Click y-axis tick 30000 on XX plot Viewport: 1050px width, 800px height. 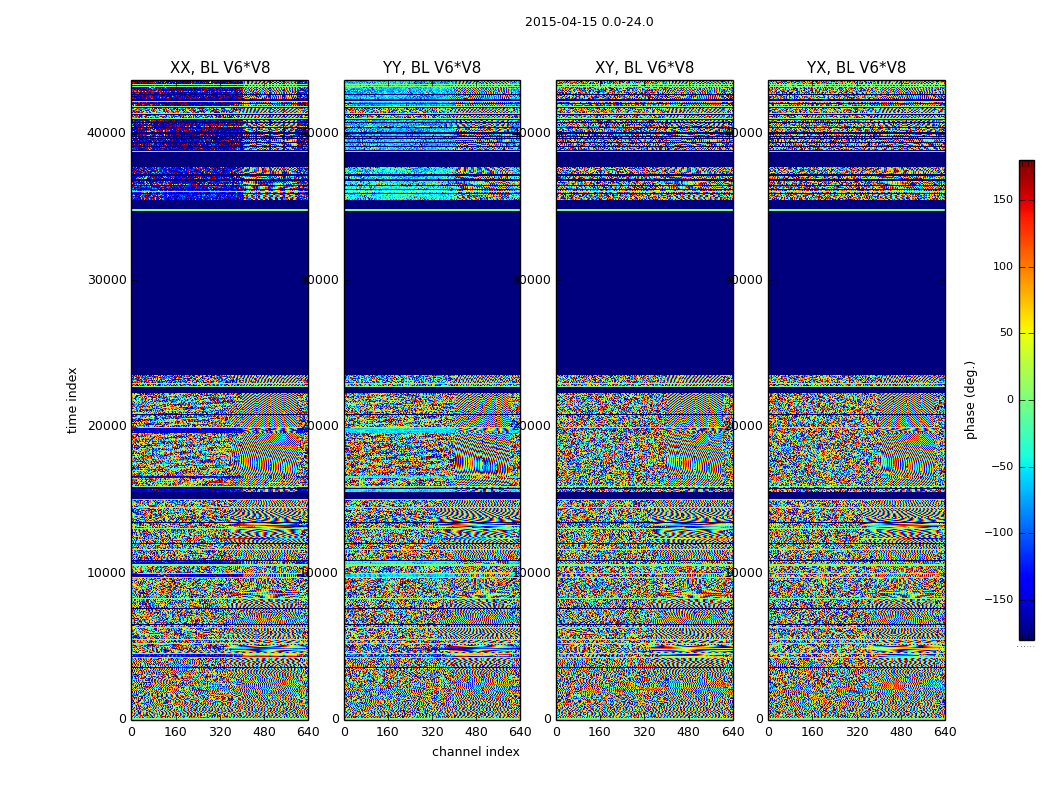(106, 280)
